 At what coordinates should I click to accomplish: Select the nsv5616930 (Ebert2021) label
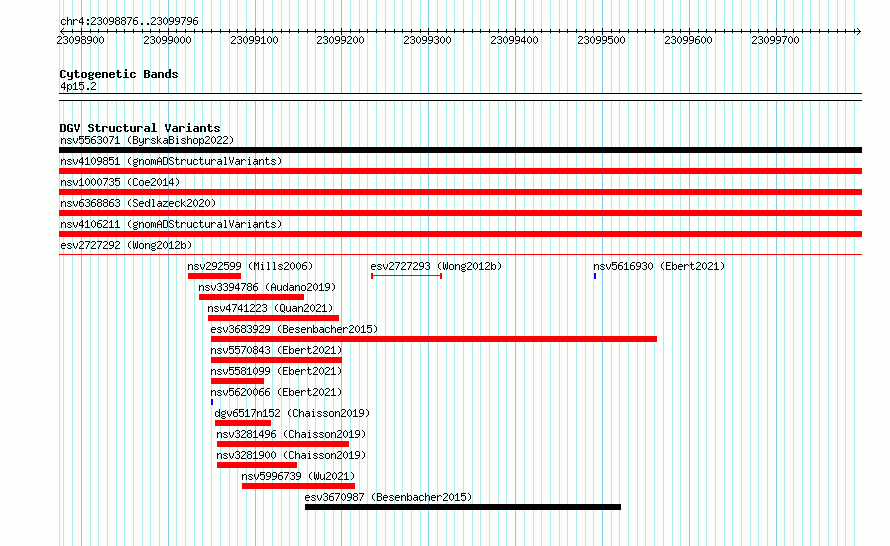tap(659, 266)
